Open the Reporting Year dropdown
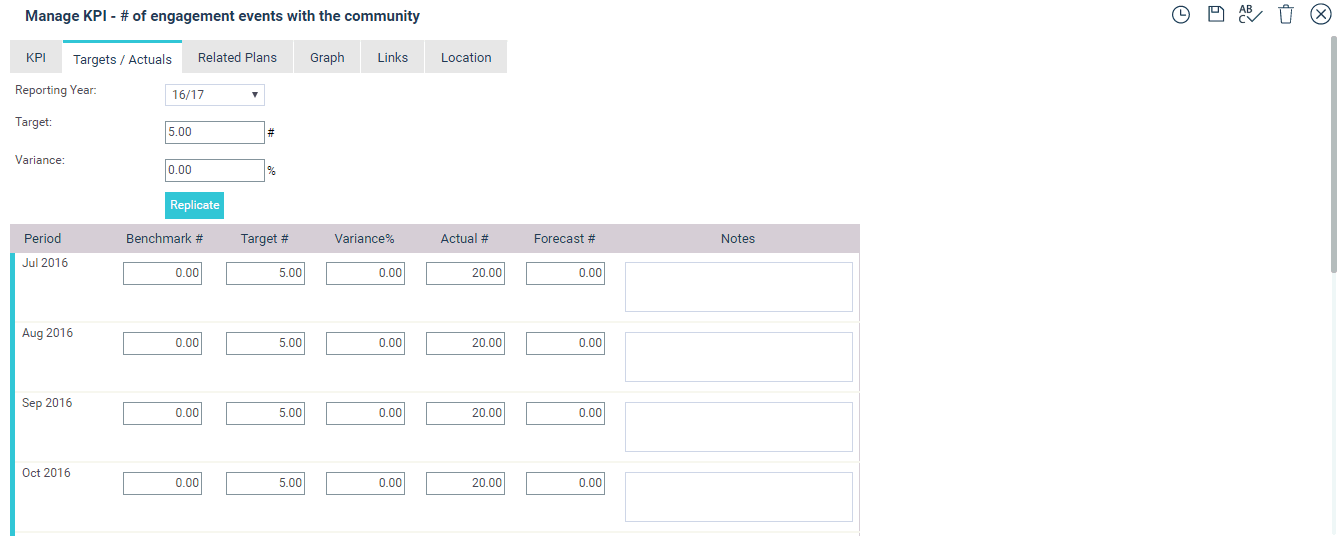 tap(215, 95)
